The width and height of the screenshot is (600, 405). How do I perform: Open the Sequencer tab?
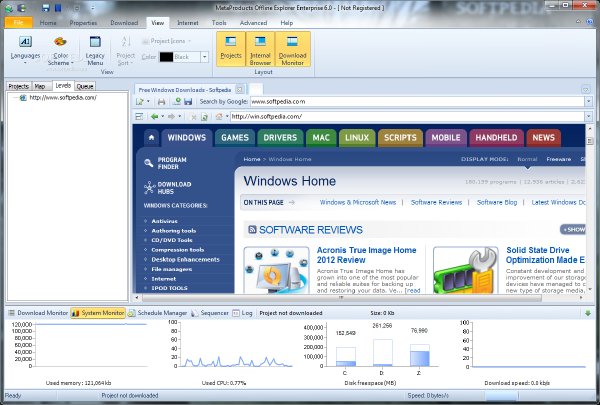tap(210, 313)
